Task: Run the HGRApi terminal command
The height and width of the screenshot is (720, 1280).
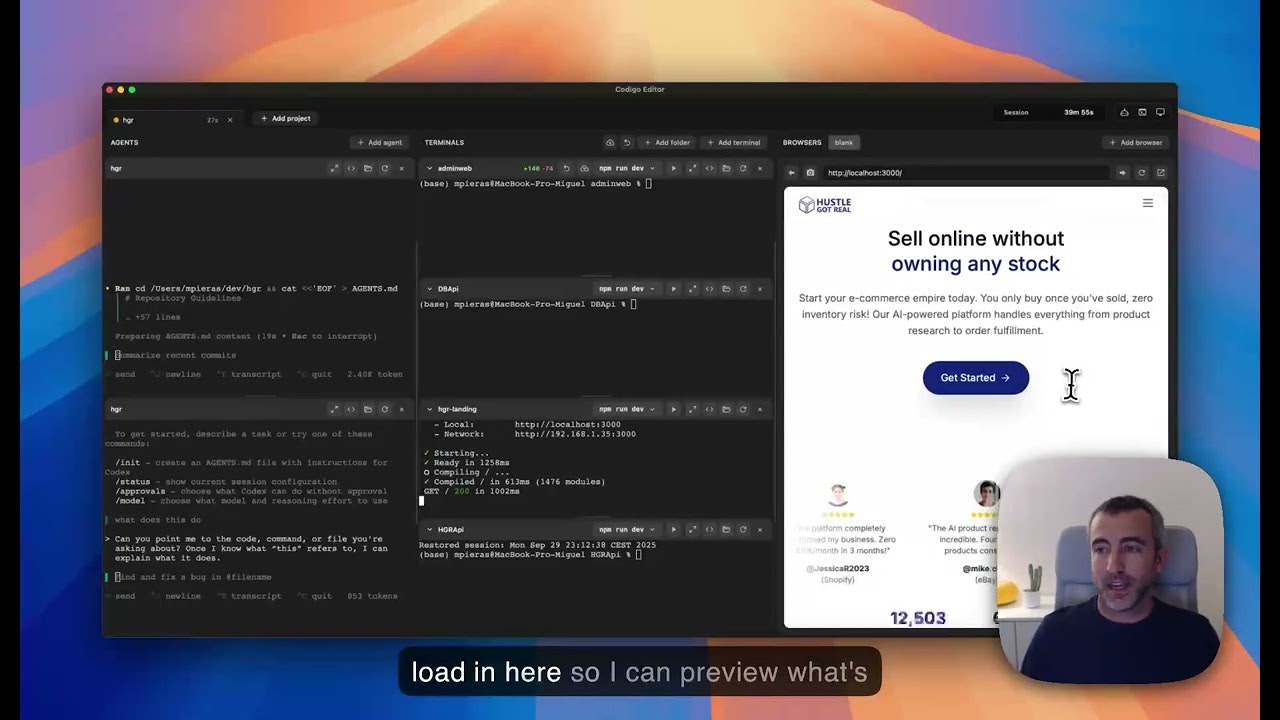Action: [x=673, y=529]
